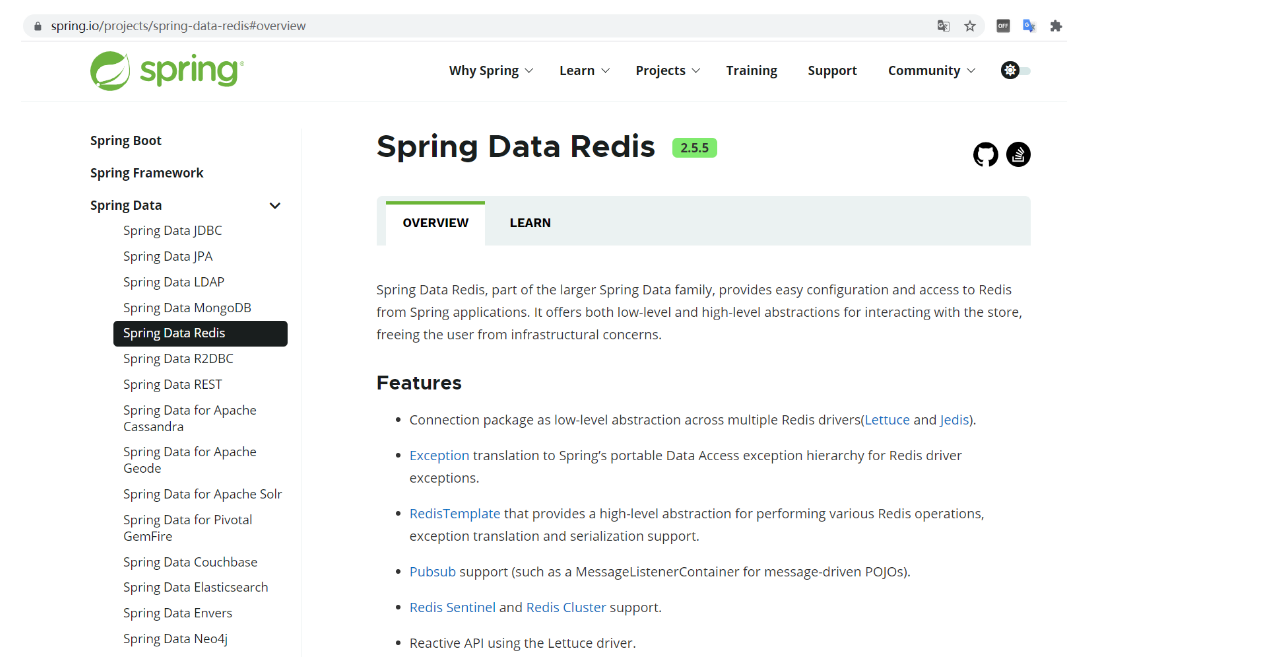Select Spring Data R2DBC in sidebar
1279x667 pixels.
pyautogui.click(x=178, y=359)
